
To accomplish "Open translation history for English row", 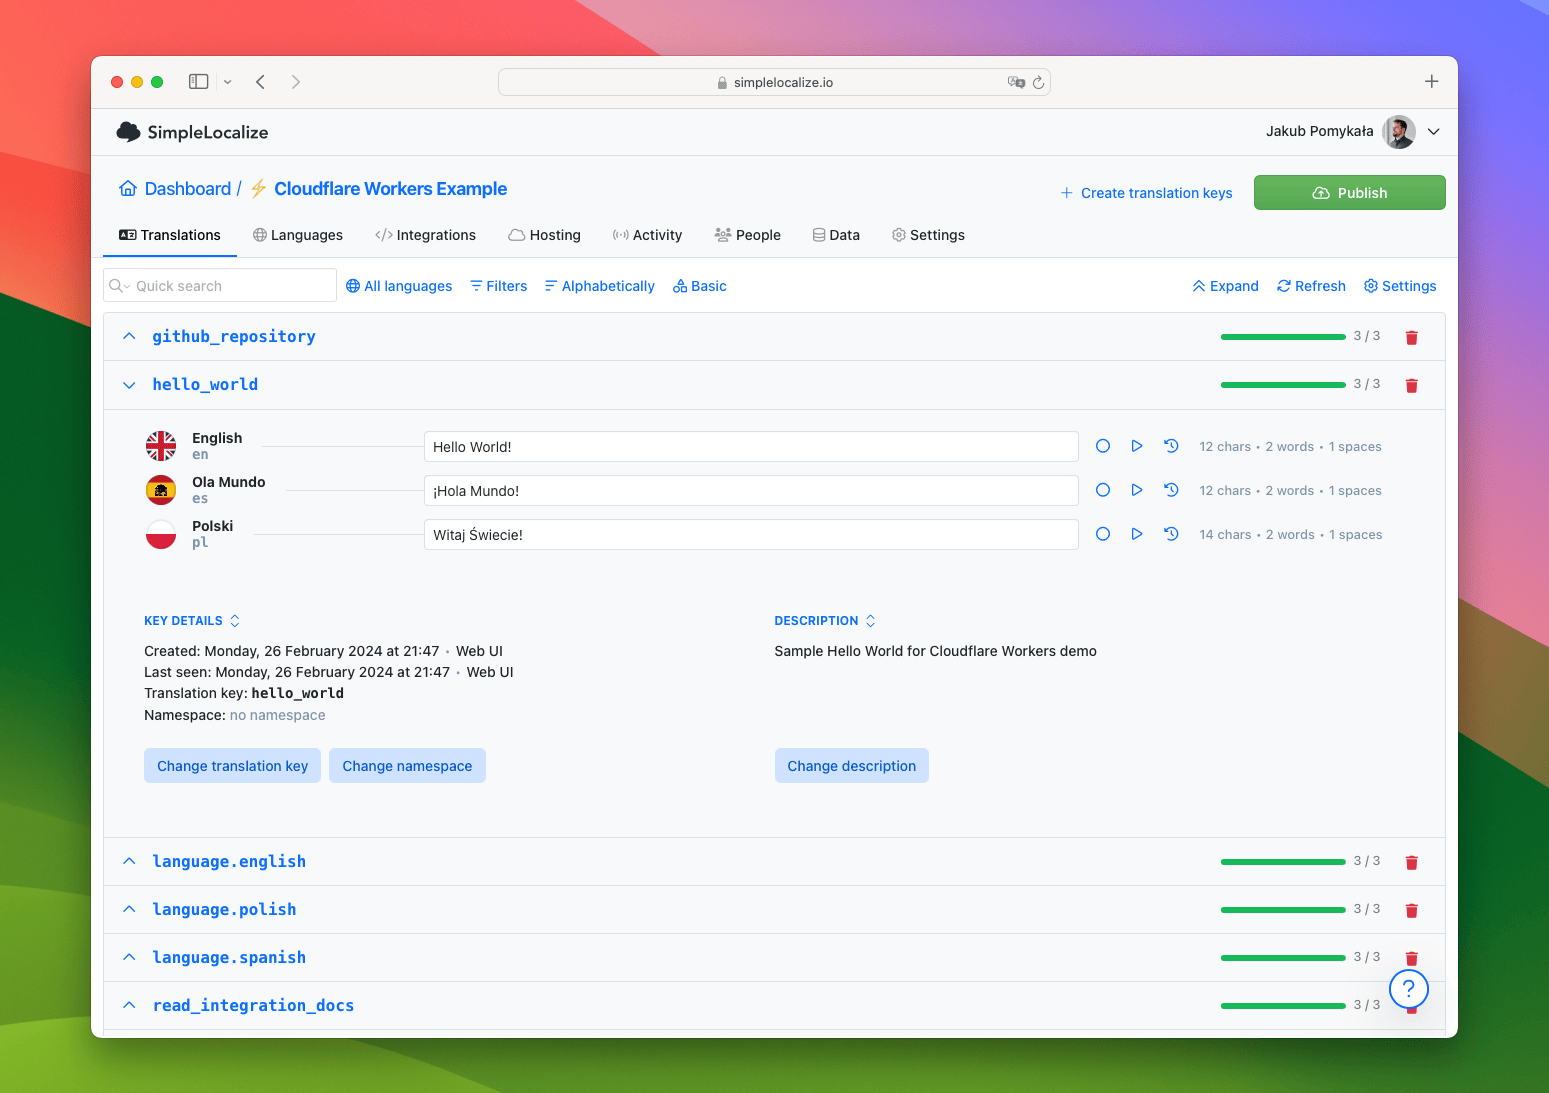I will tap(1171, 446).
